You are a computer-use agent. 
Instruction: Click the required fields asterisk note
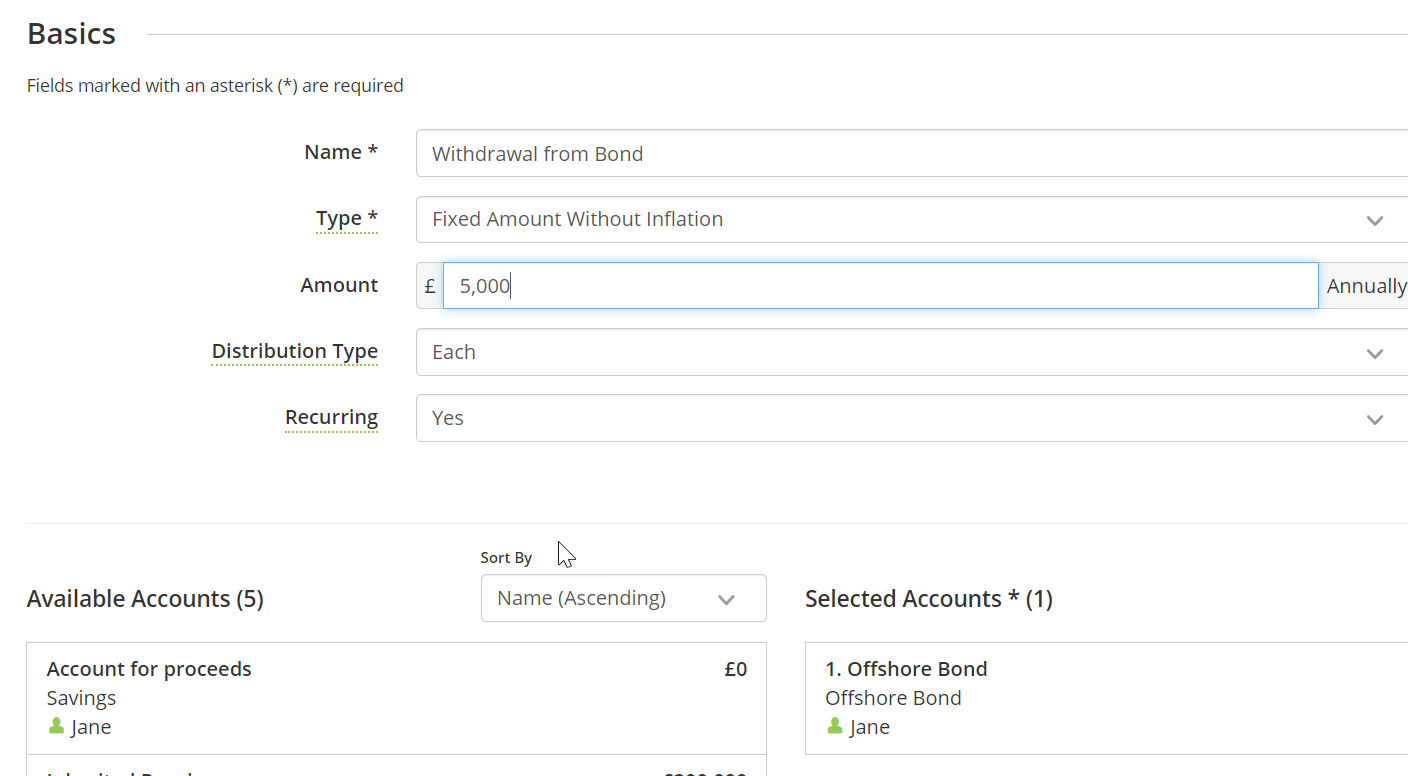[x=215, y=86]
